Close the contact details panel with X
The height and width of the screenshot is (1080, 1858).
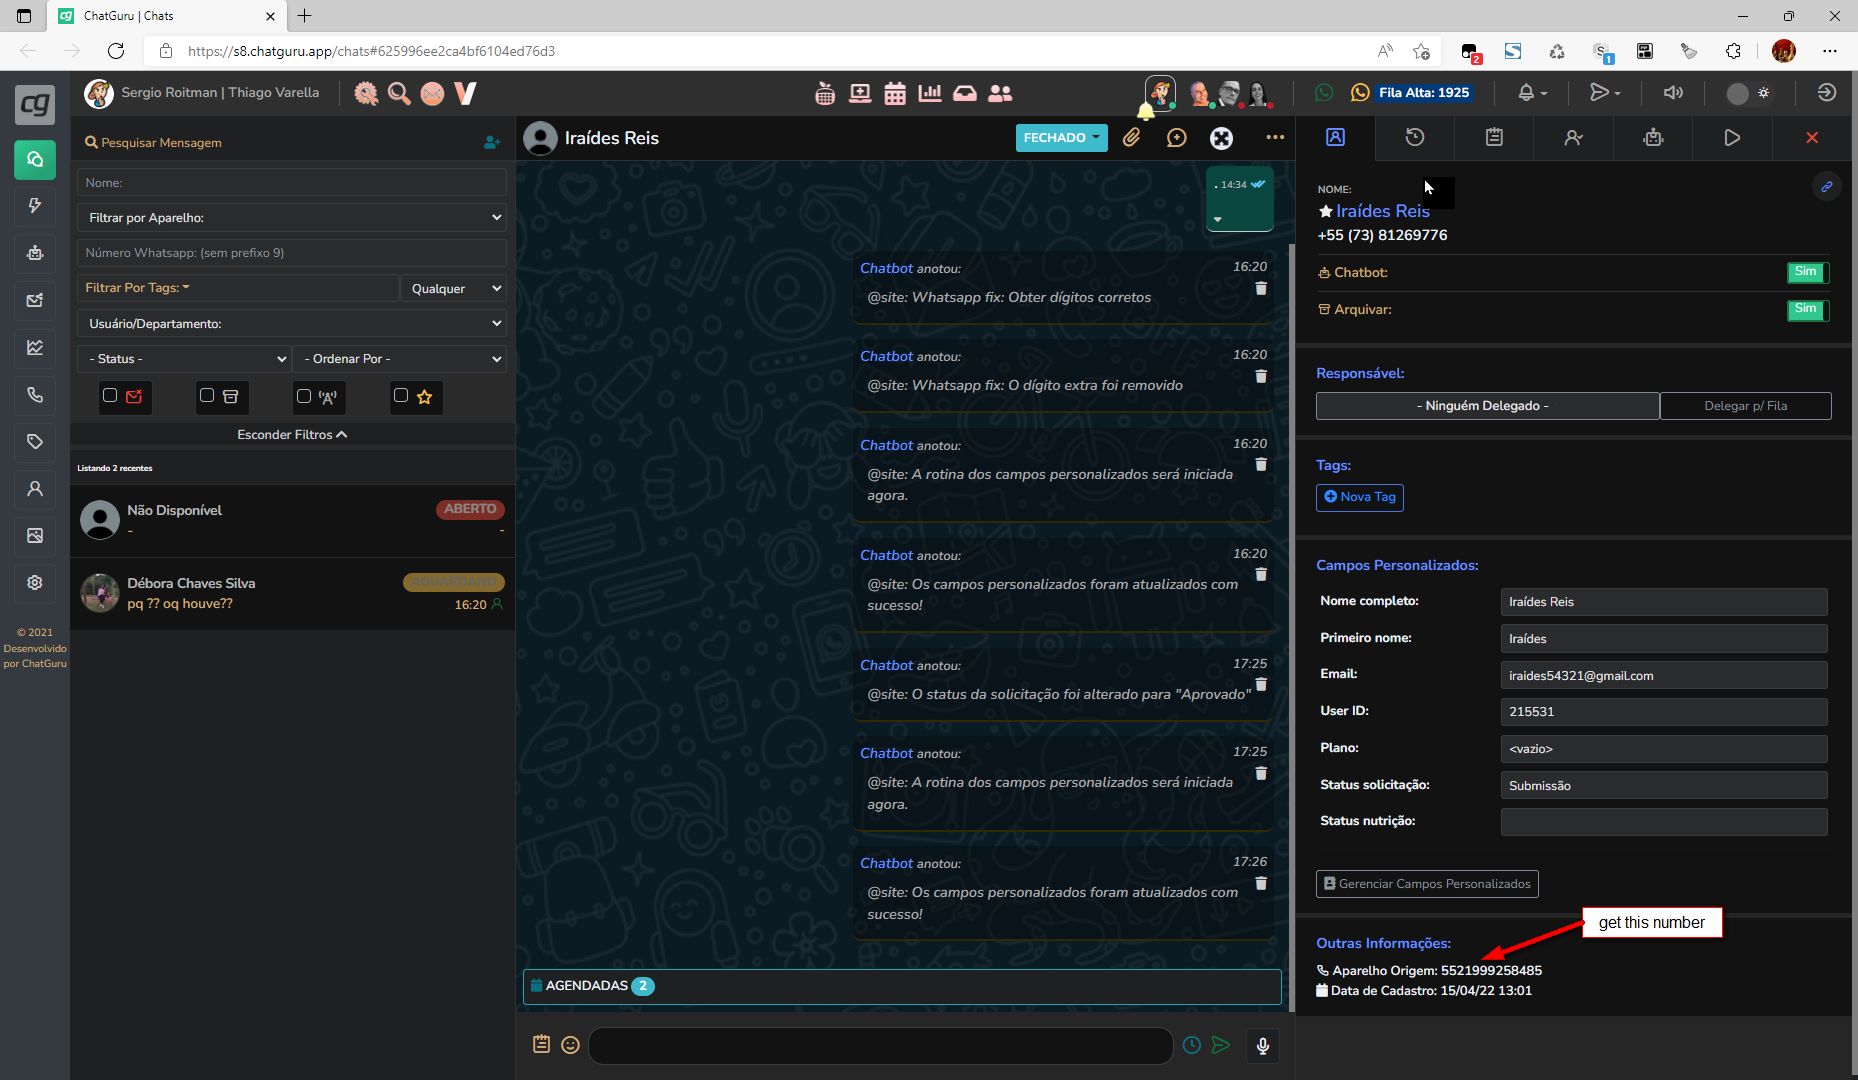coord(1812,138)
